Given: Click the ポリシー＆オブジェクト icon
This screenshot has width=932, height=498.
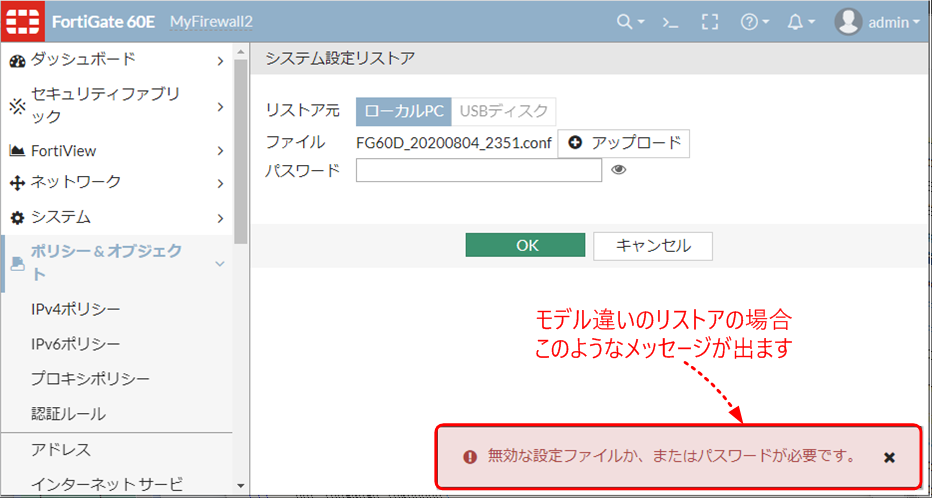Looking at the screenshot, I should 18,264.
